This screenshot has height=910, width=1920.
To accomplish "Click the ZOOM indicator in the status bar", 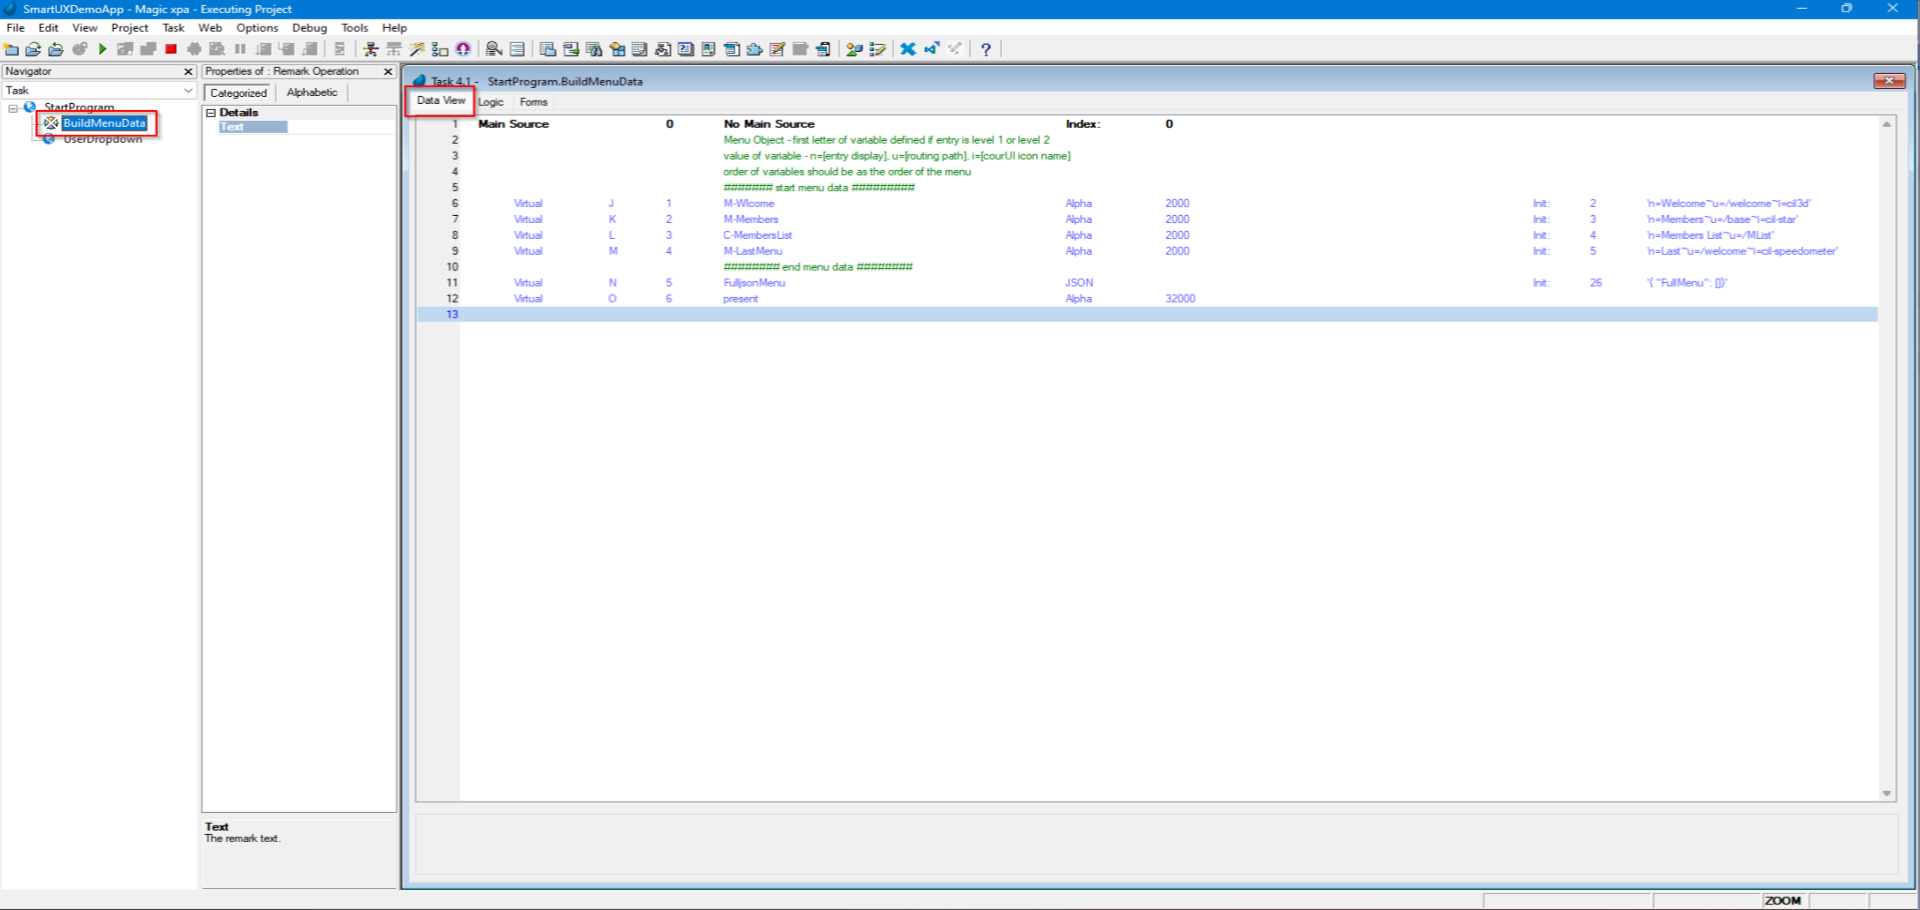I will click(1783, 900).
